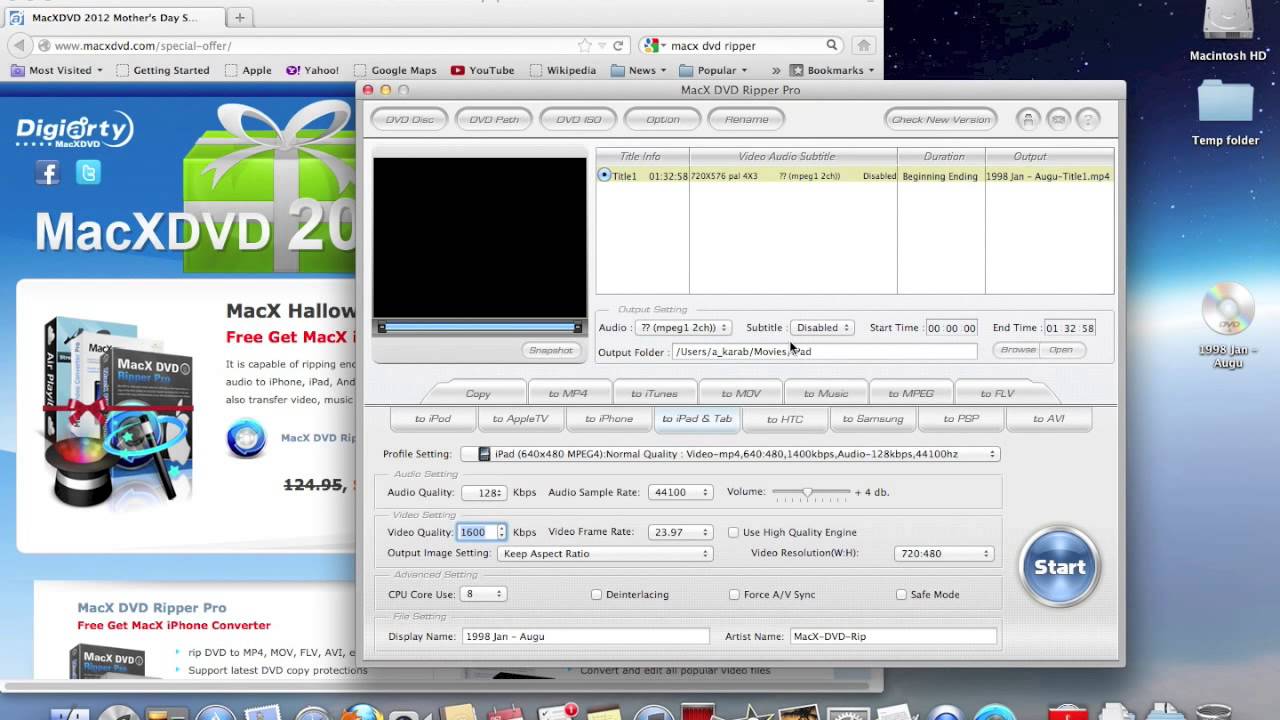This screenshot has width=1280, height=720.
Task: Click the Getting Started bookmark
Action: (x=163, y=70)
